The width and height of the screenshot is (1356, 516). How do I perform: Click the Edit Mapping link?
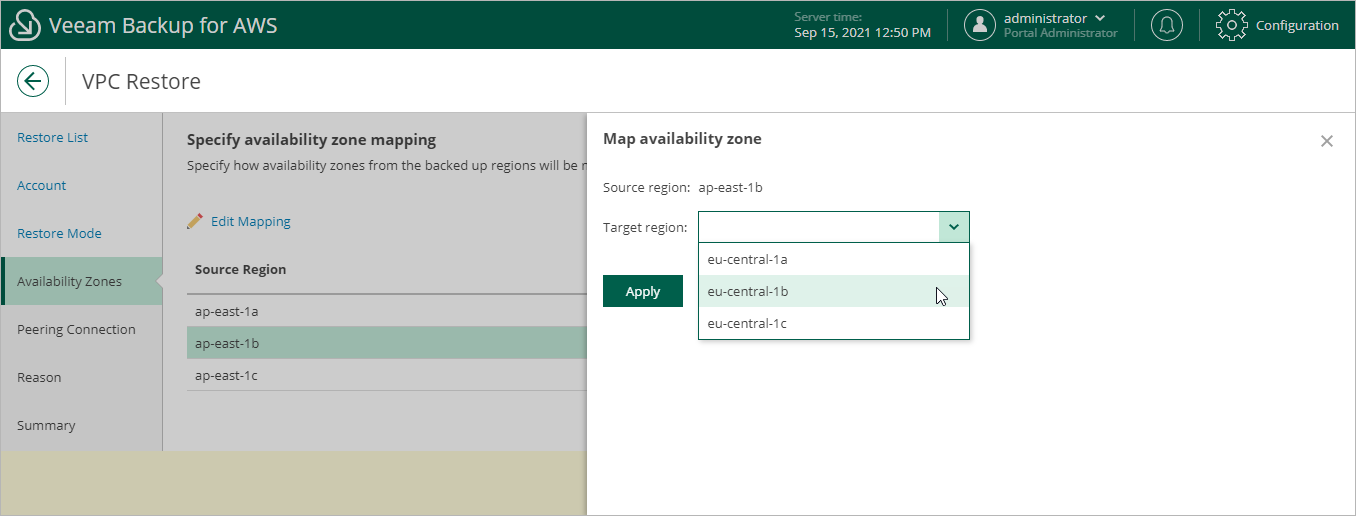tap(250, 221)
